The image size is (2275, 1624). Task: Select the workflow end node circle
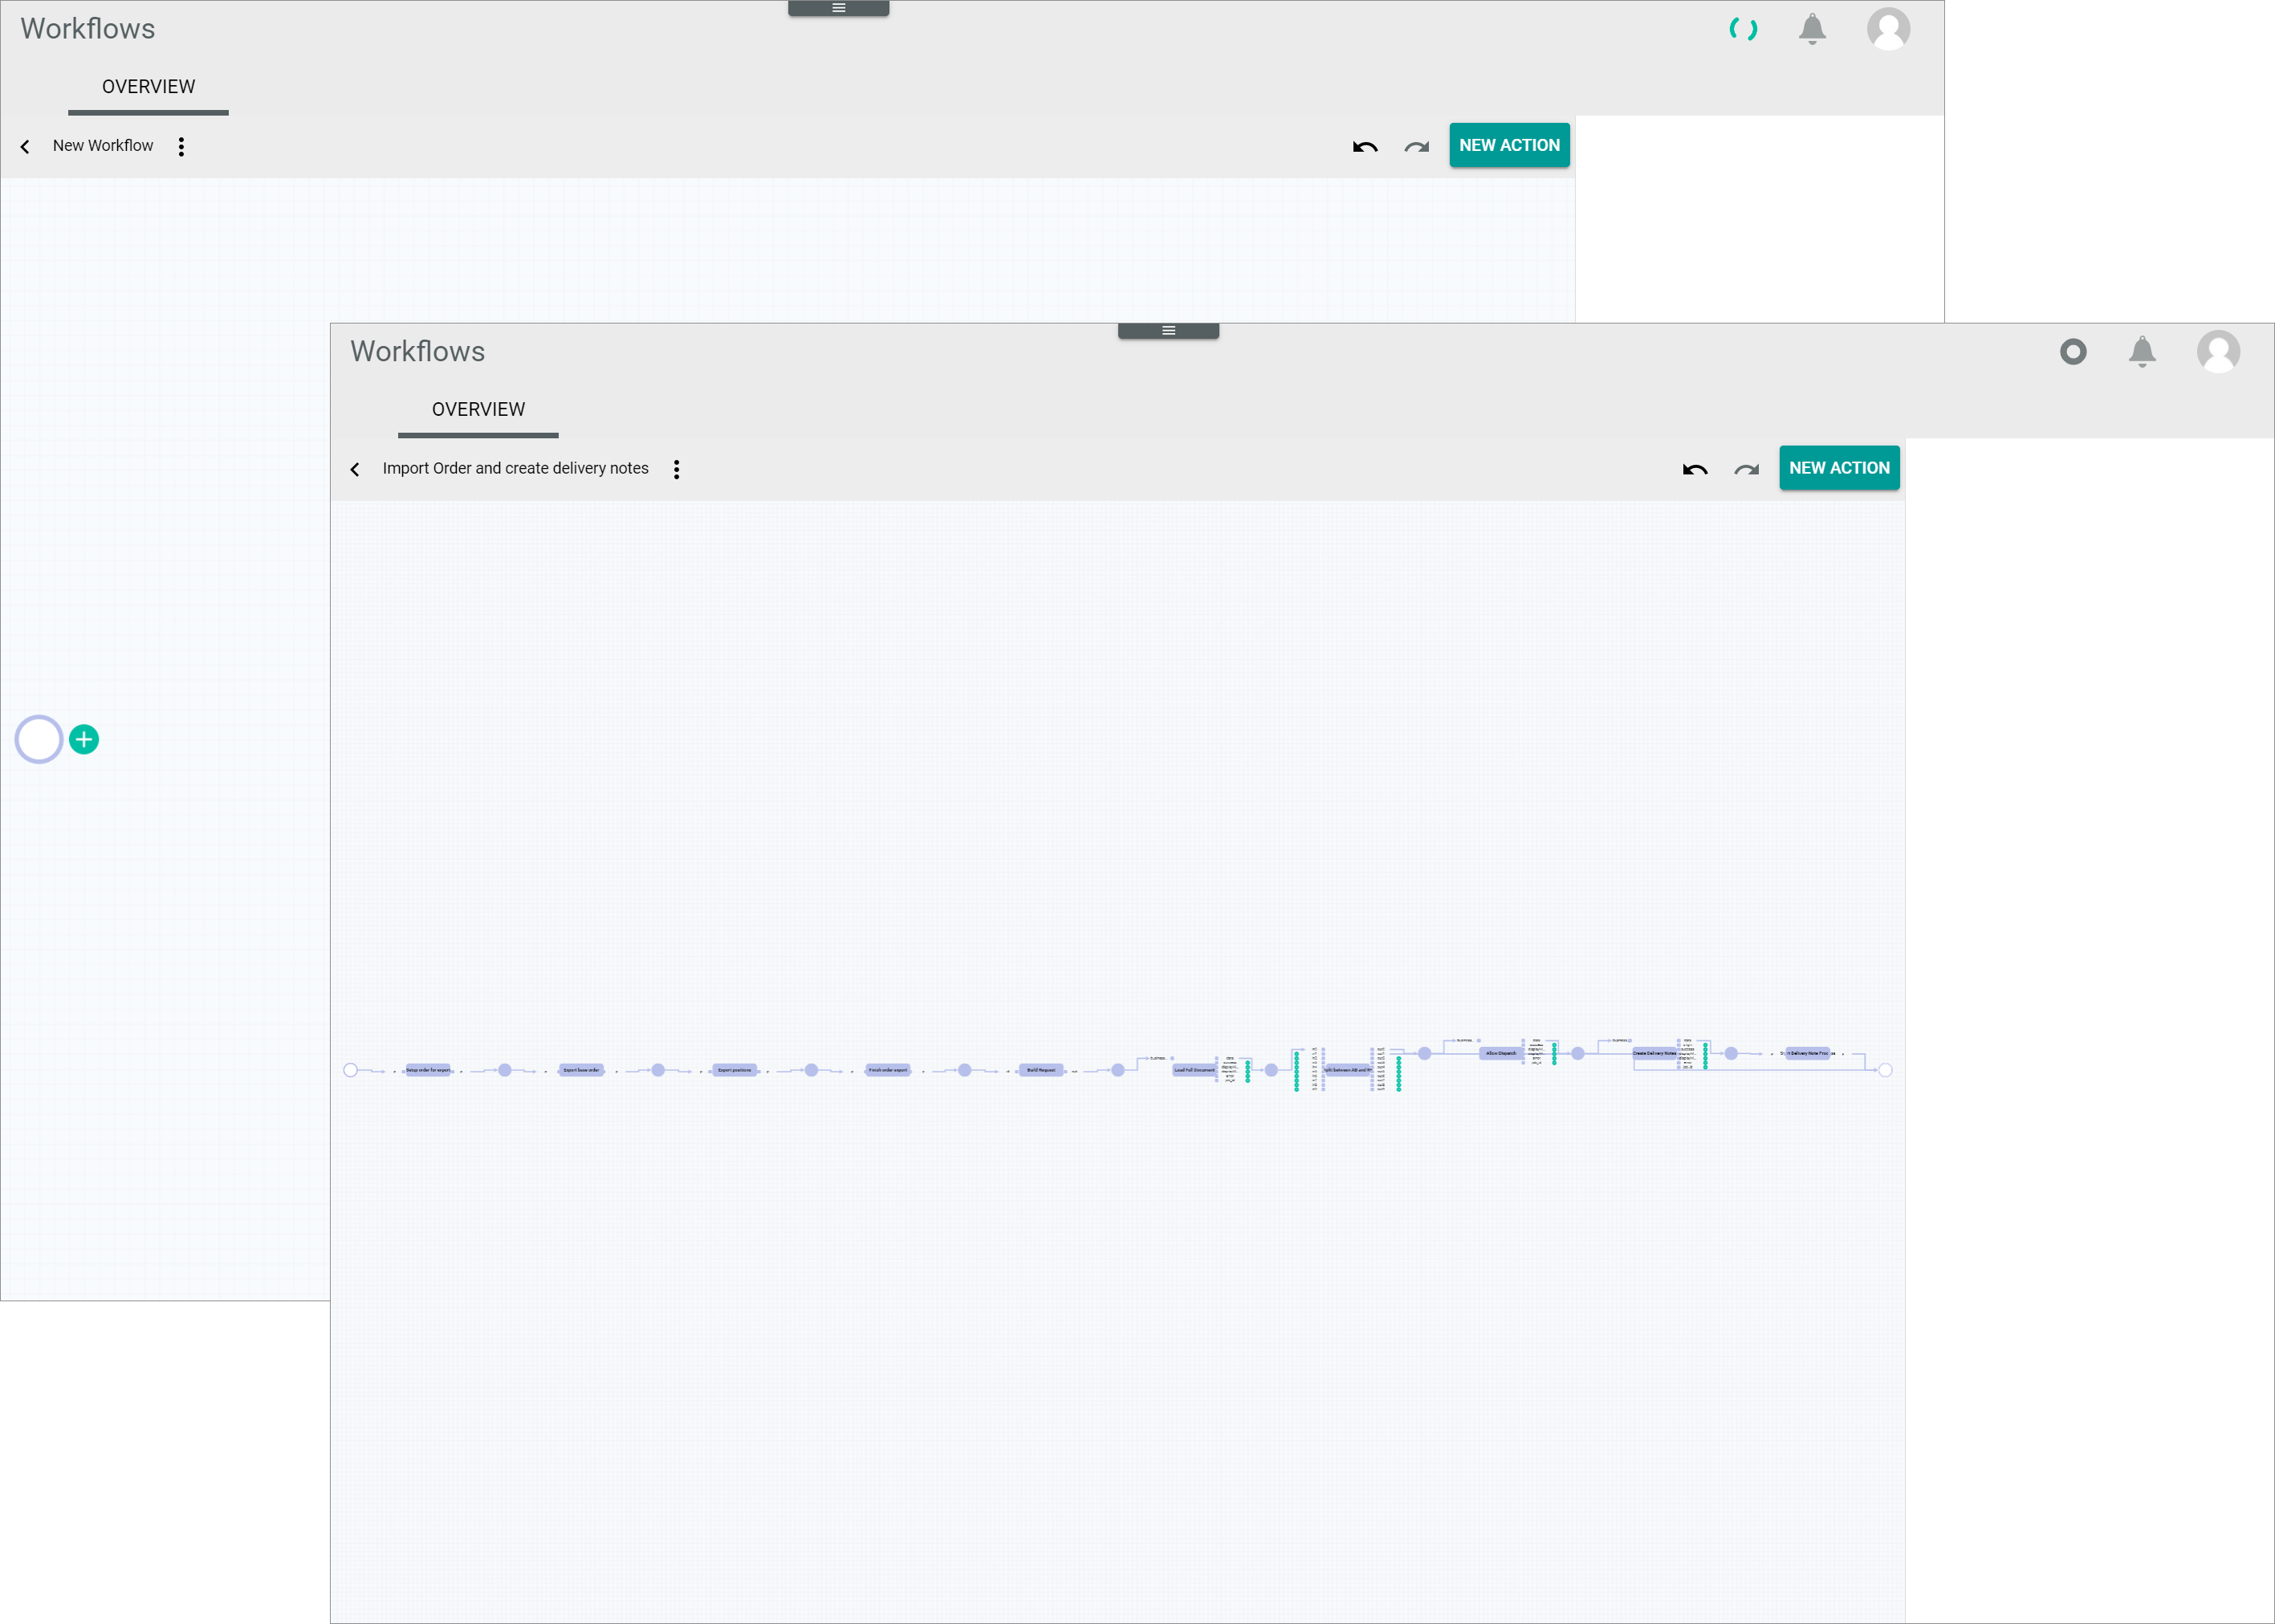[1885, 1070]
